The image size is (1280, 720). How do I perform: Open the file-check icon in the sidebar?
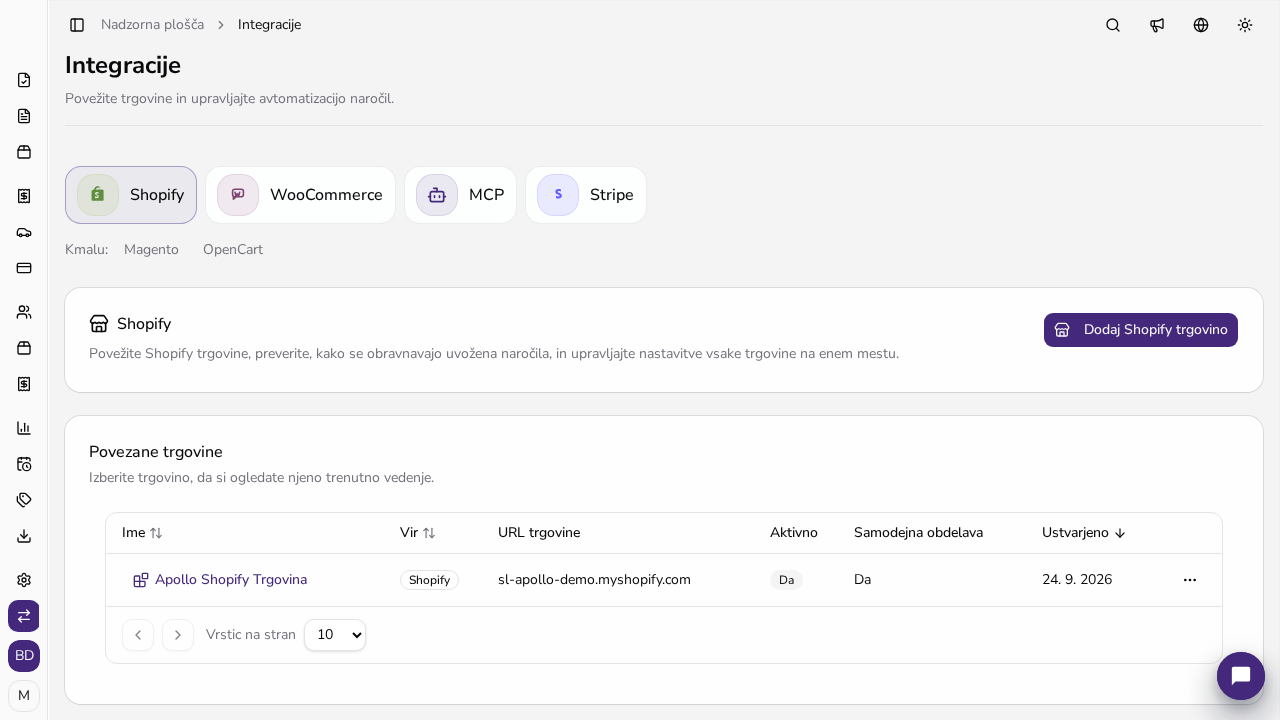coord(24,80)
